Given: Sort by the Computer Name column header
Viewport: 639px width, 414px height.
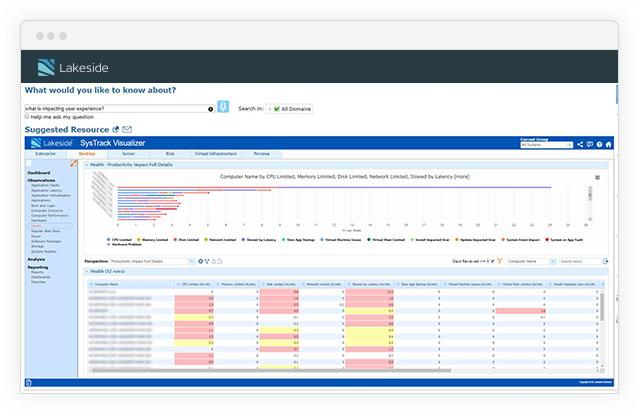Looking at the screenshot, I should pyautogui.click(x=130, y=284).
